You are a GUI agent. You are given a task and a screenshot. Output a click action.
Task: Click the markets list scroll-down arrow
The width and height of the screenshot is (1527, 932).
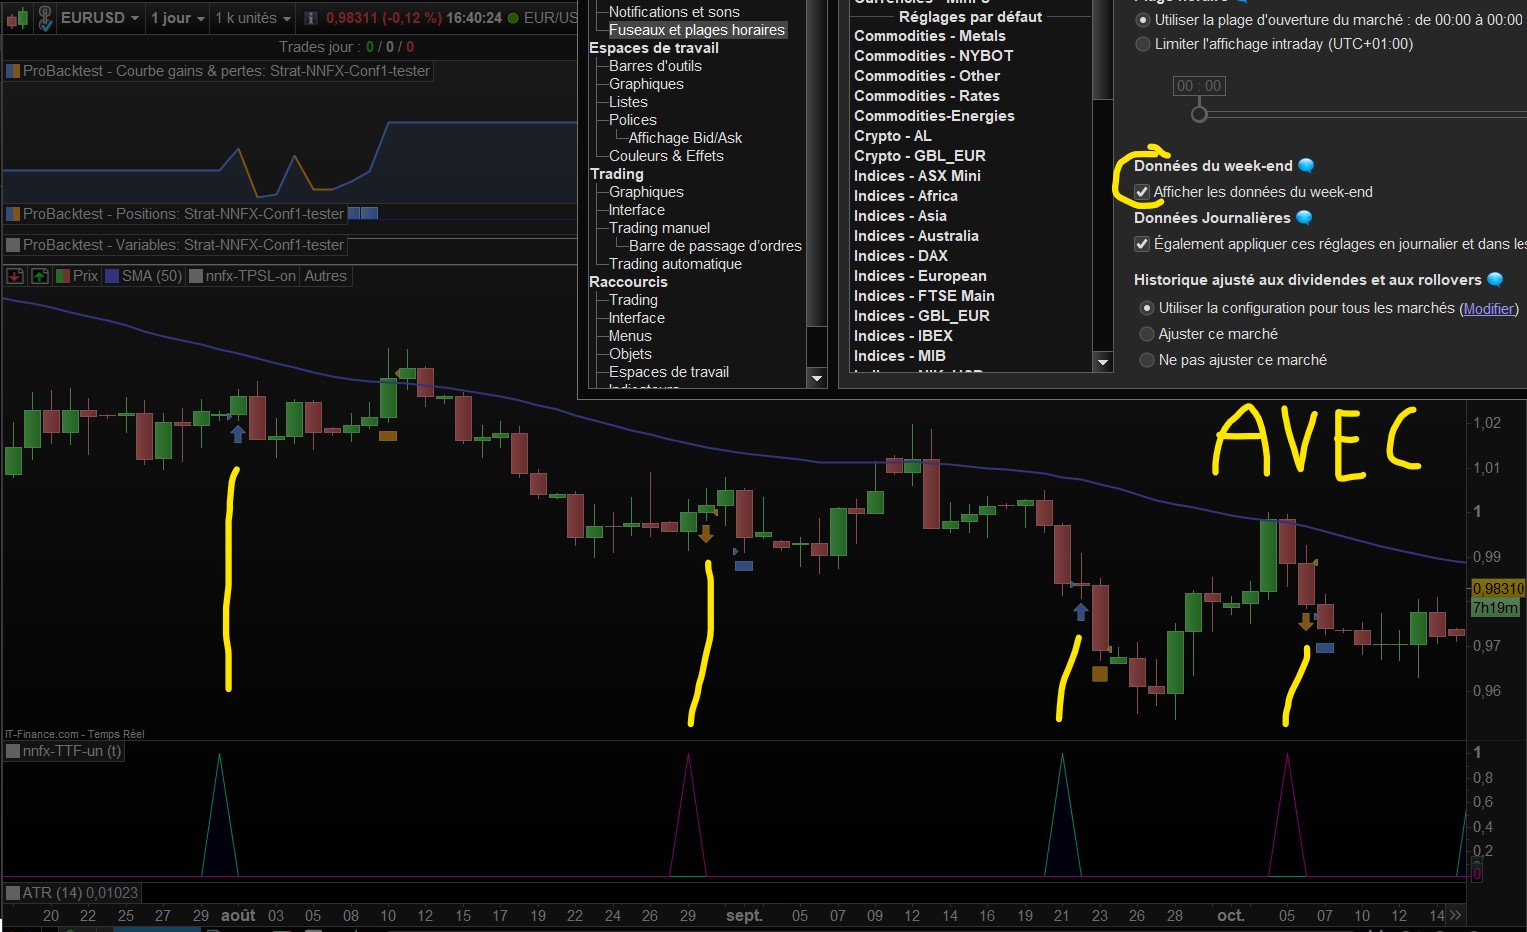(1103, 362)
